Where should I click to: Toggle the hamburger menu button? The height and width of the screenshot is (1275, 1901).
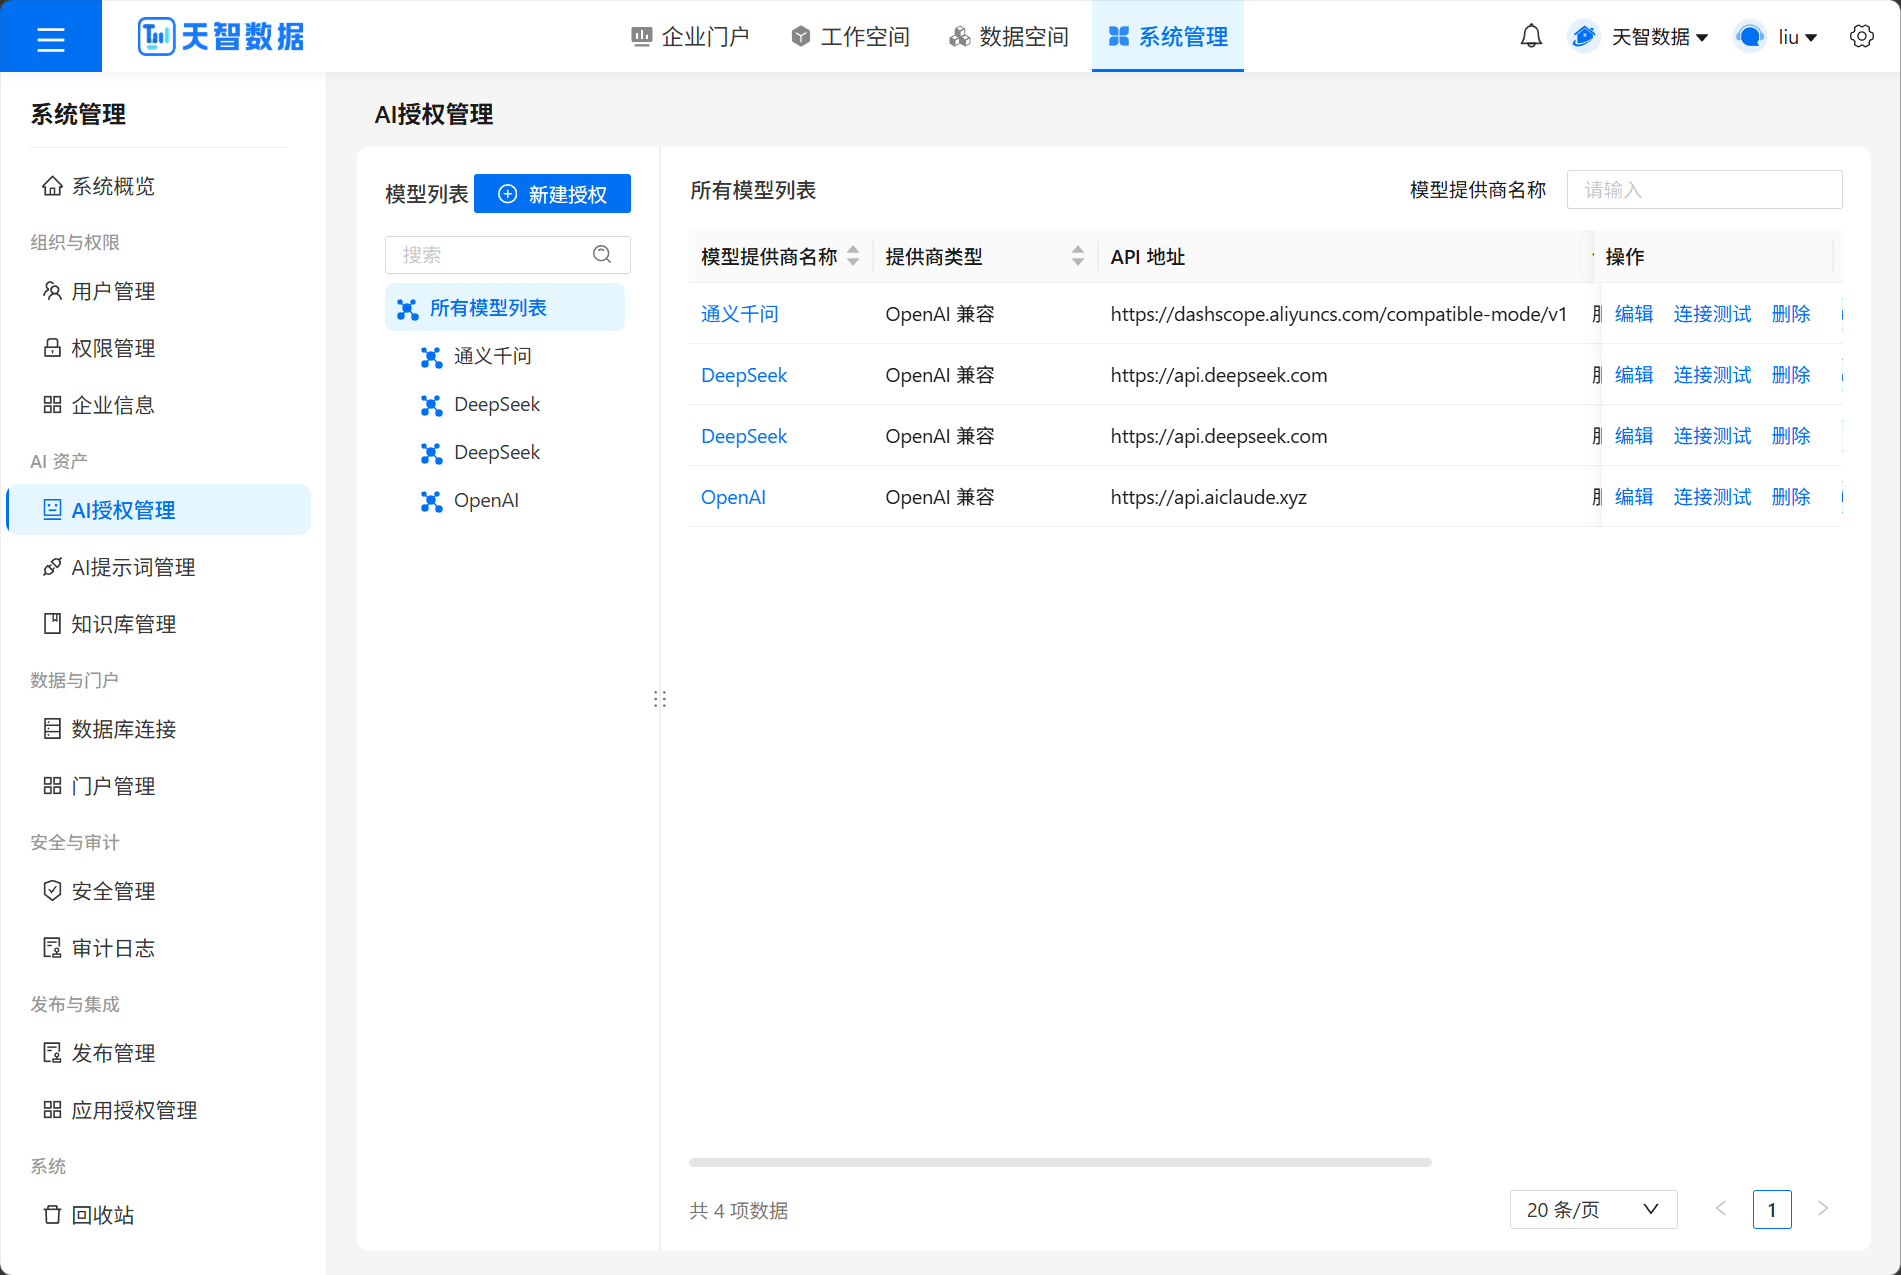50,38
